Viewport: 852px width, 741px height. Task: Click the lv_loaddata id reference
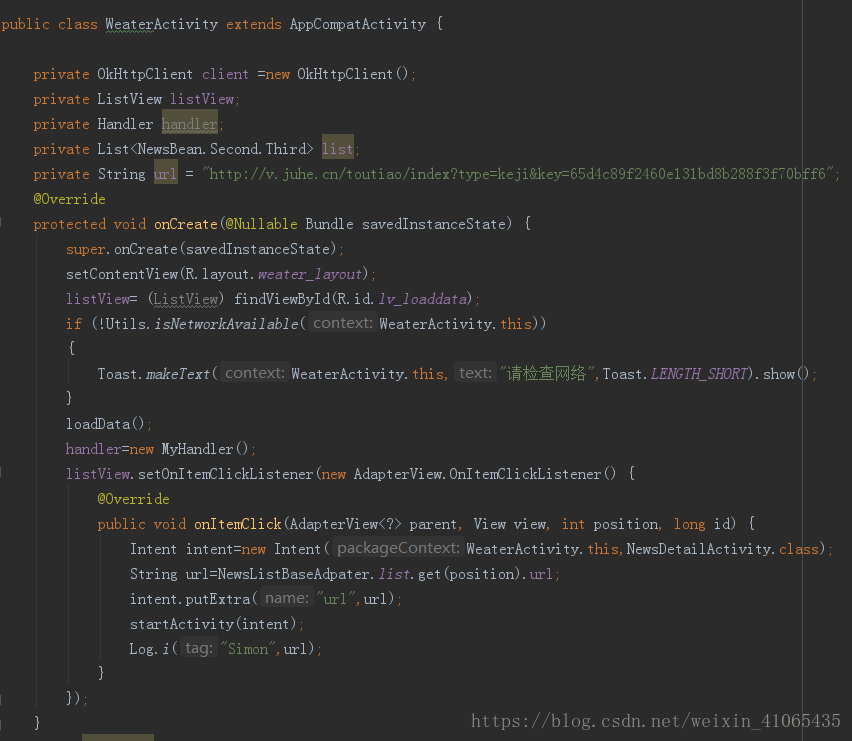point(422,300)
